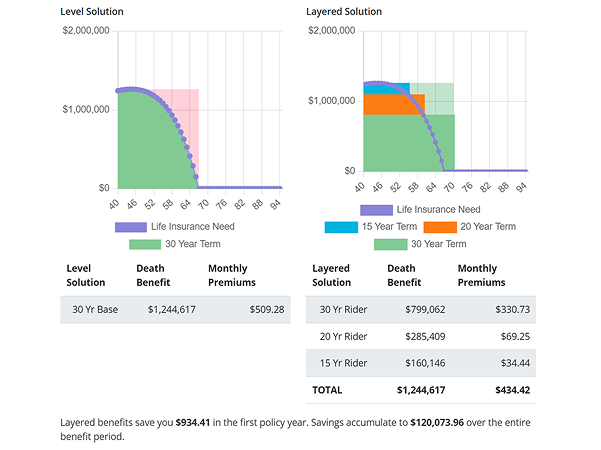Hide 15 Year Term series via legend label

click(x=389, y=227)
